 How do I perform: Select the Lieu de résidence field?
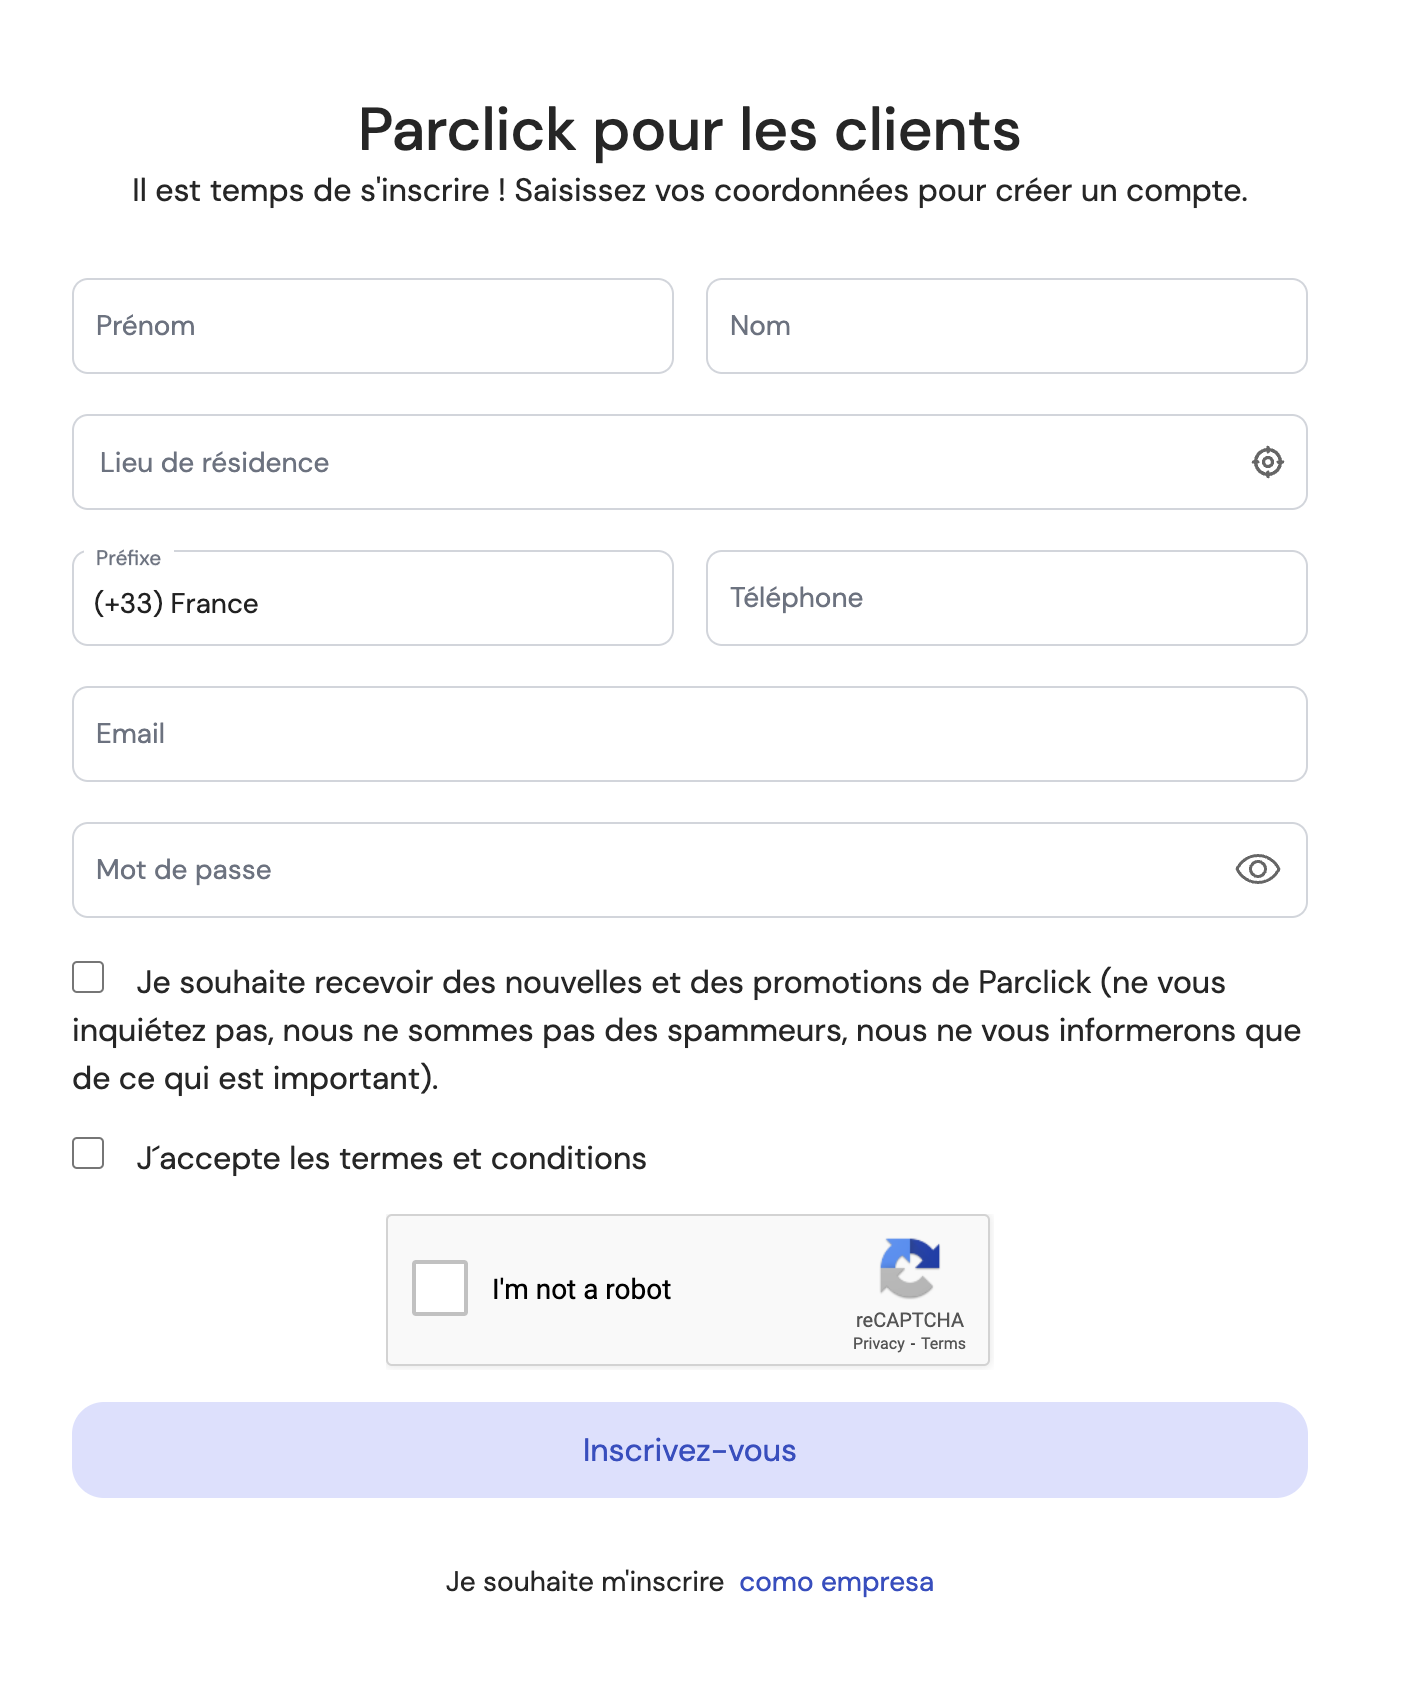pyautogui.click(x=660, y=462)
